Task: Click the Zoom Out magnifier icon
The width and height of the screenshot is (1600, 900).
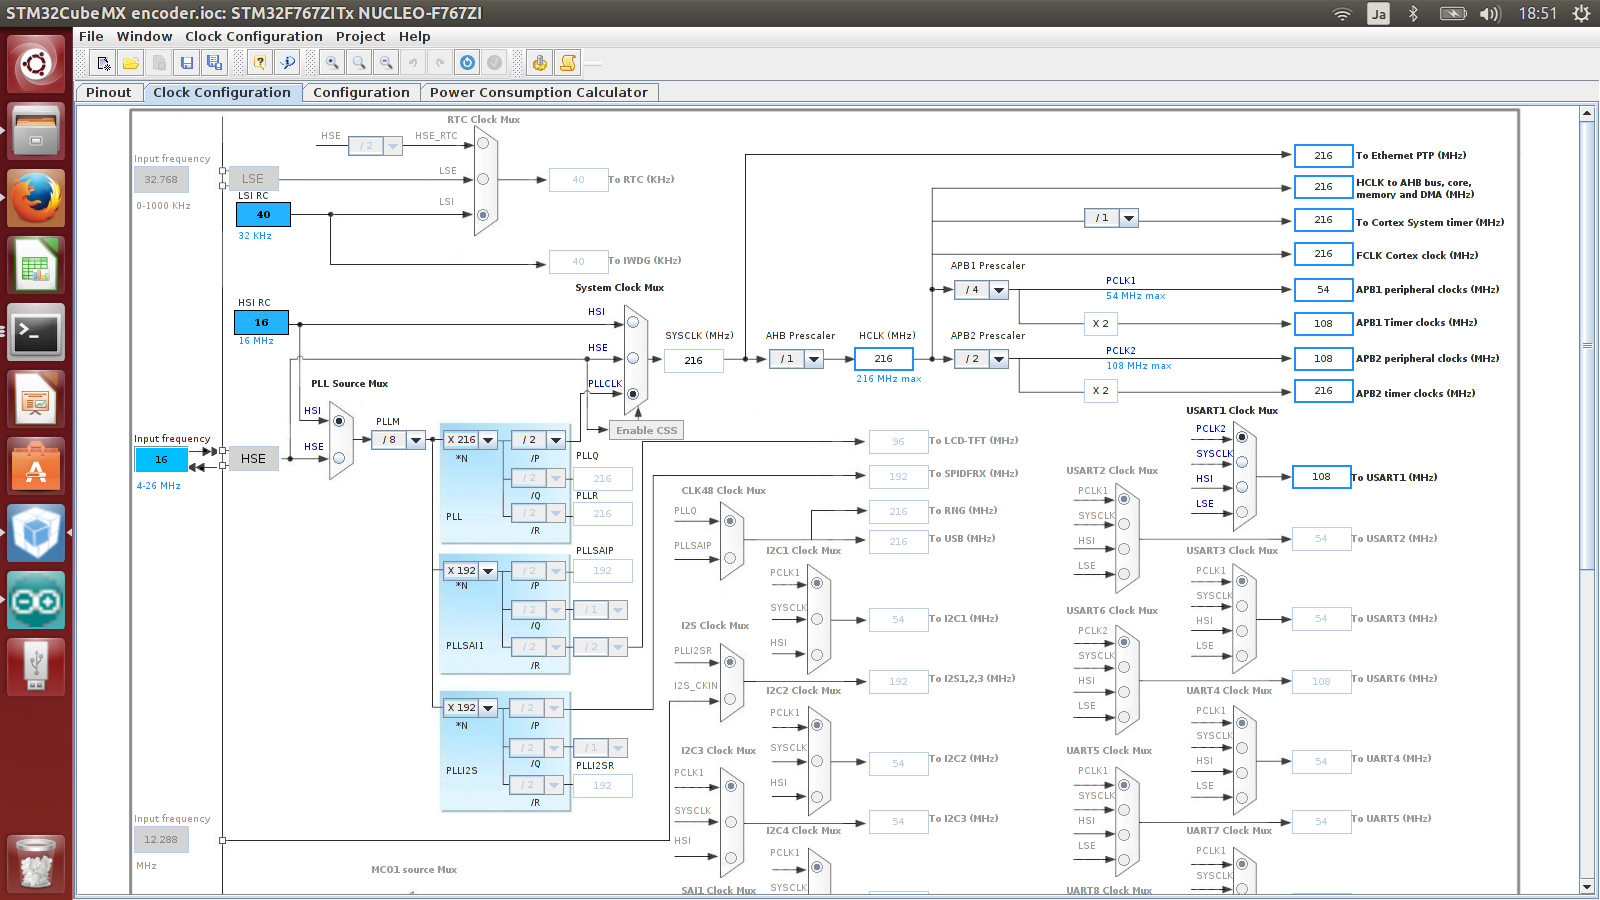Action: (386, 63)
